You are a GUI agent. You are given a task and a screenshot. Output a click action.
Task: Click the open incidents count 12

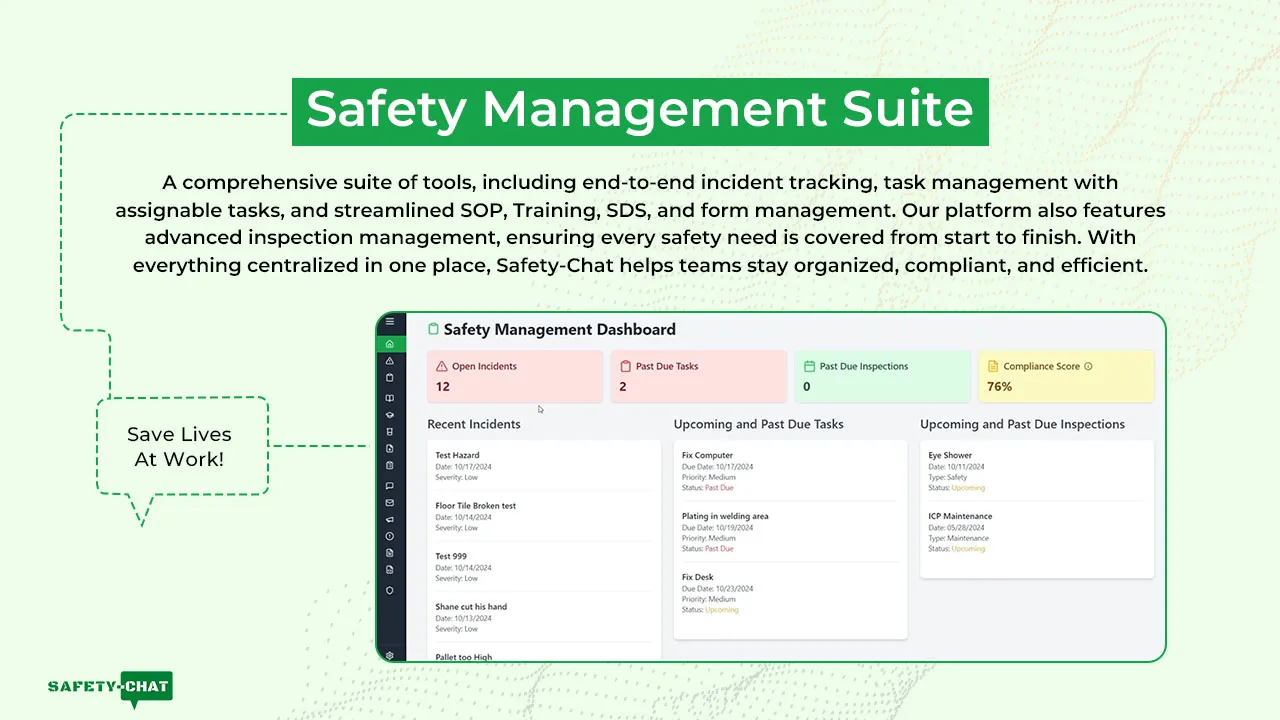(x=443, y=386)
